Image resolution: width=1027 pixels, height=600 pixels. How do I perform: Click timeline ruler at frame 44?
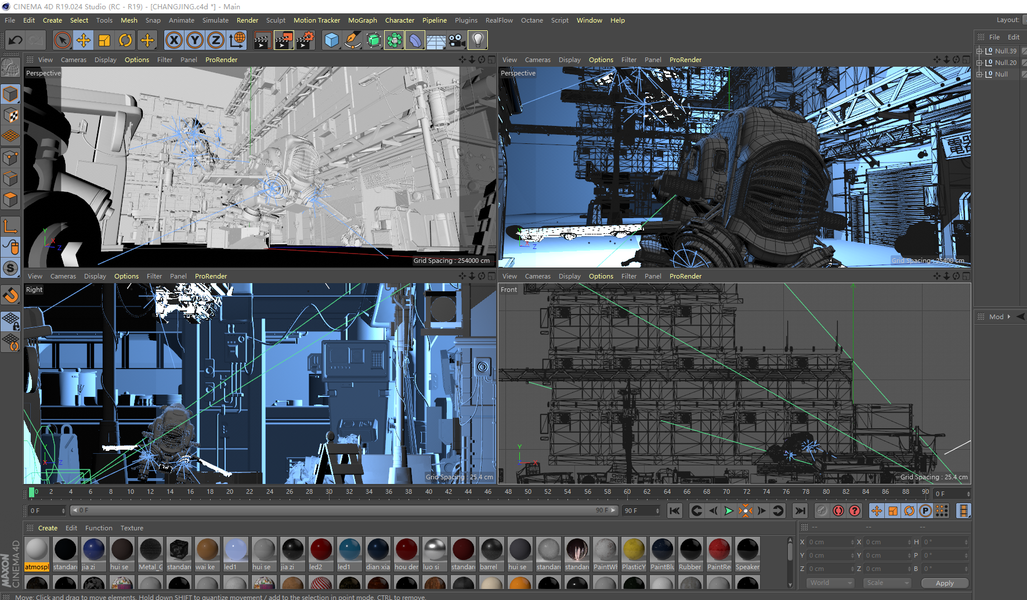tap(468, 492)
